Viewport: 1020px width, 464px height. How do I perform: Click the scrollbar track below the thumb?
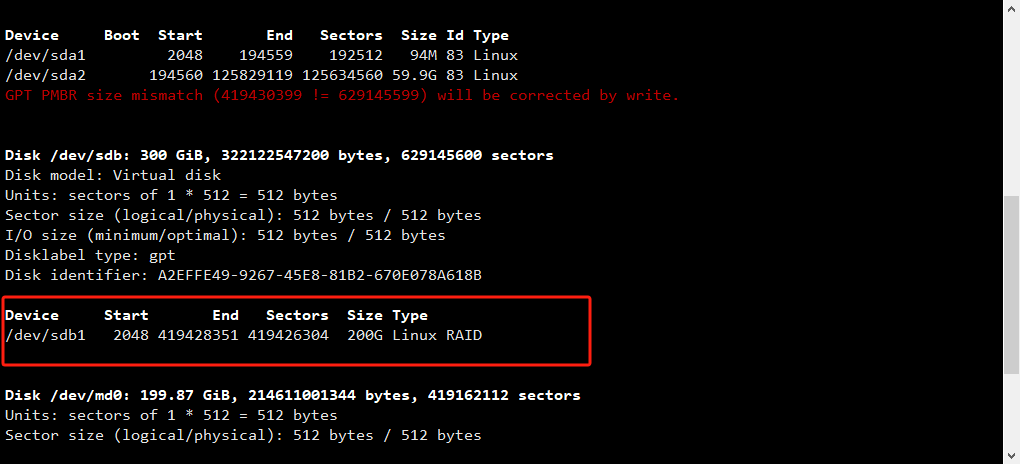click(1011, 411)
